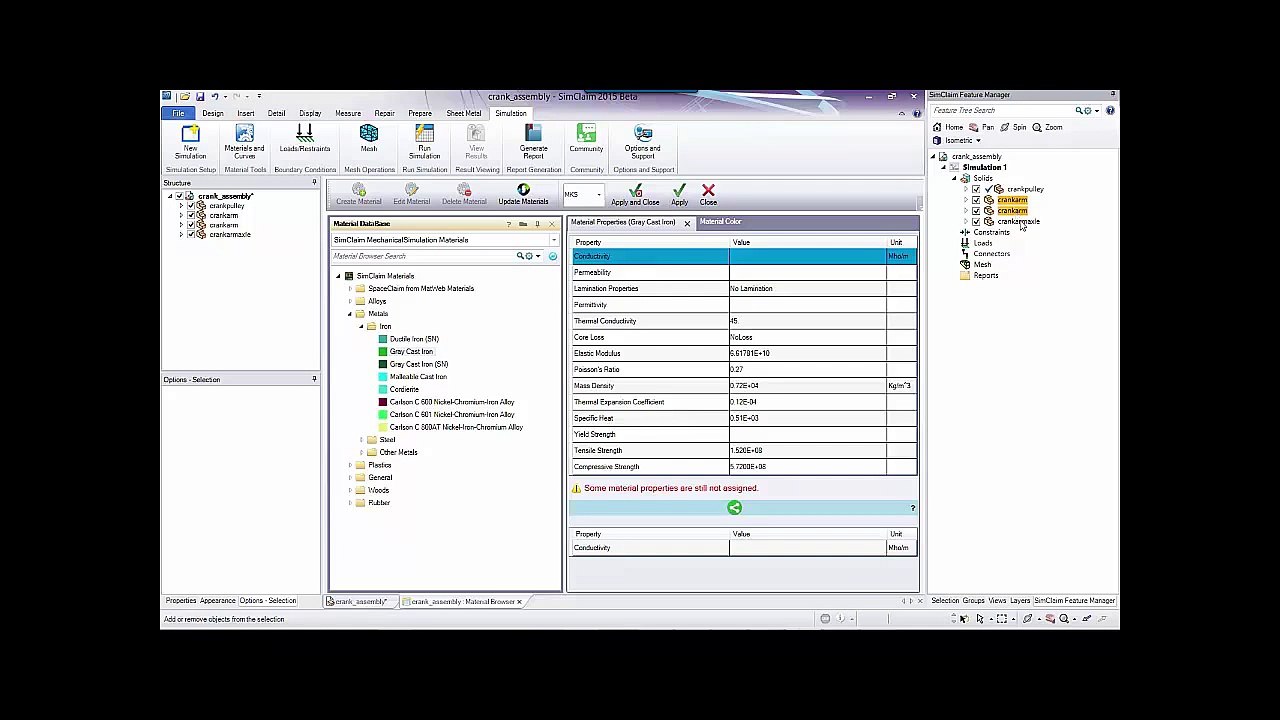Close the Material Properties (Gray Cast Iron) tab
1280x720 pixels.
click(x=687, y=222)
